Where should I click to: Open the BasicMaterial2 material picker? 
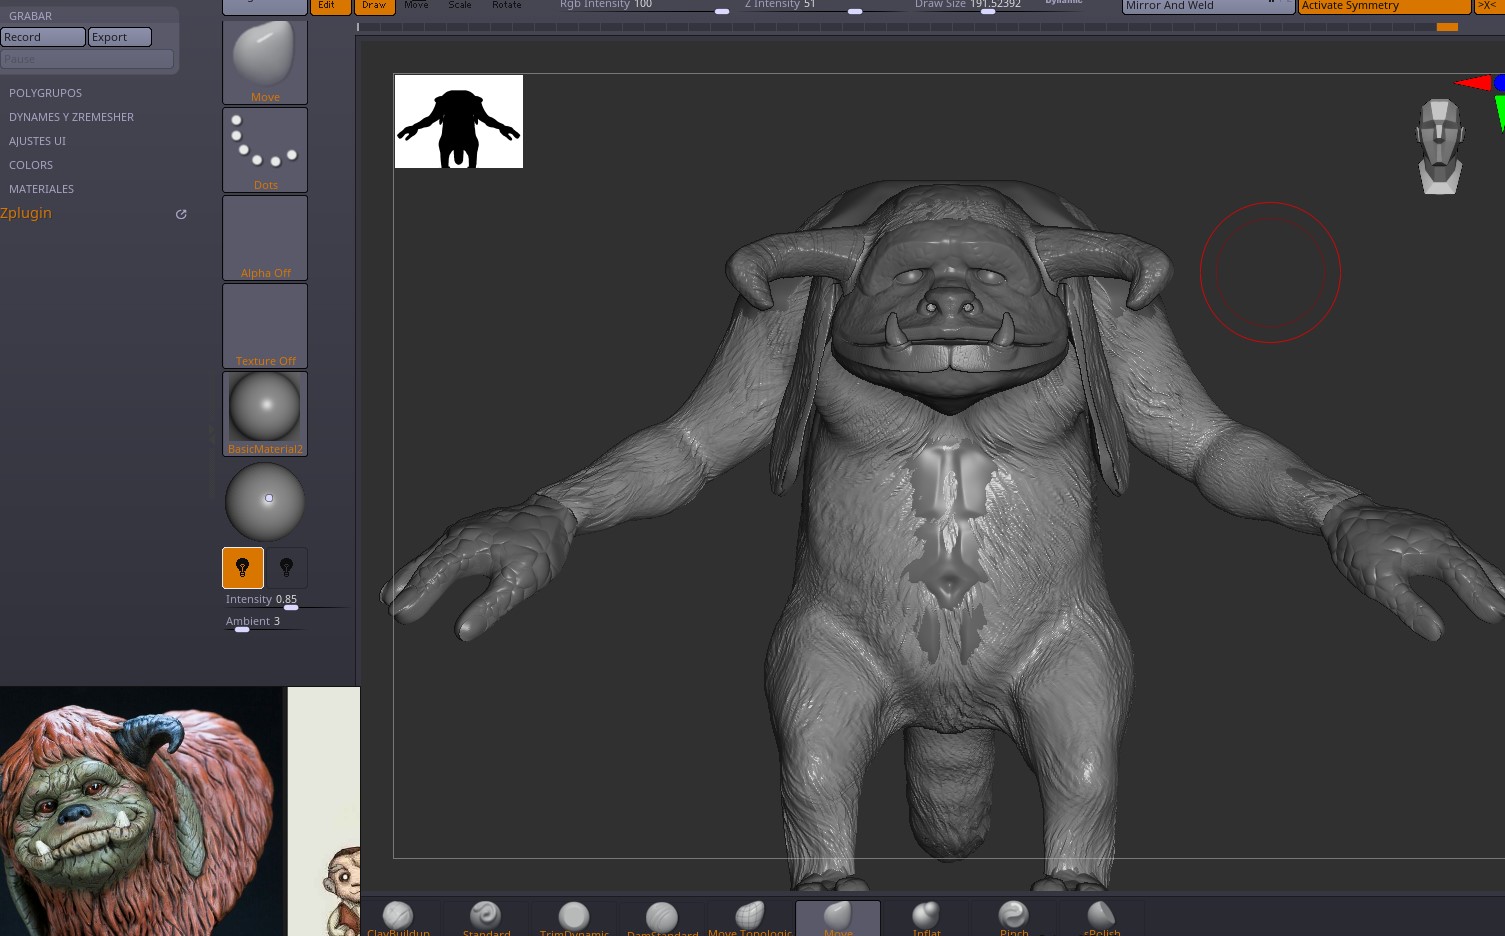click(x=265, y=414)
